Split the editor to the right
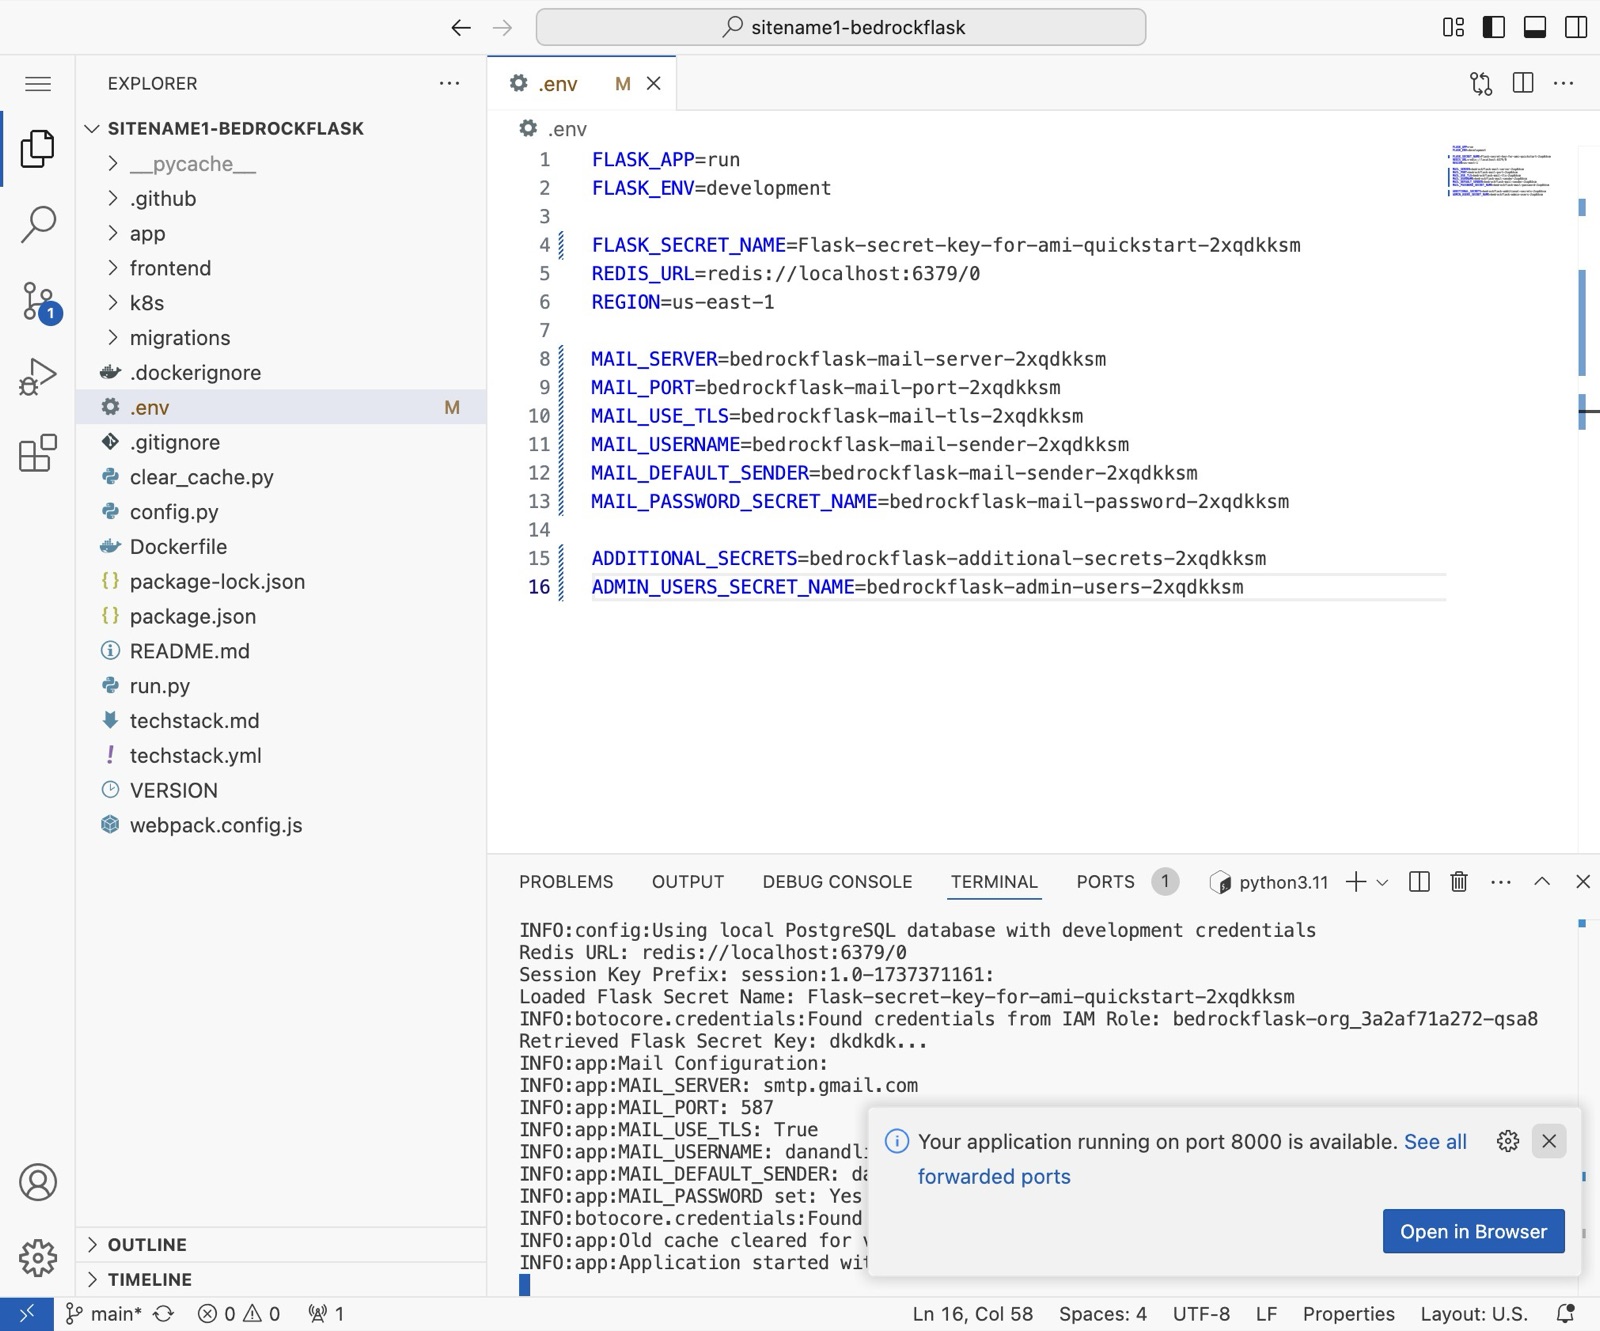1600x1331 pixels. 1523,83
